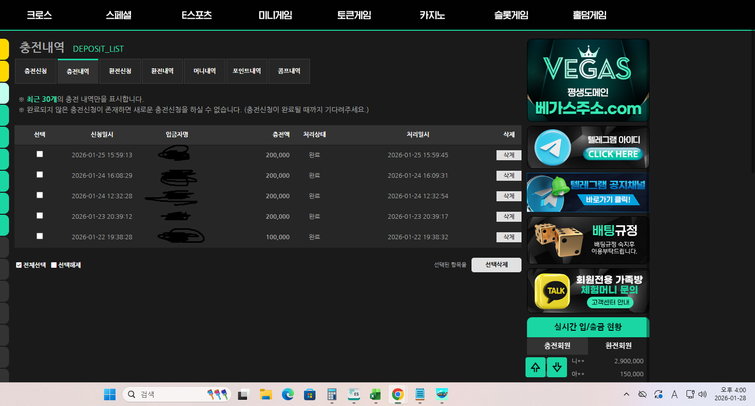The height and width of the screenshot is (406, 755).
Task: Check the box for the 2026-01-25 15:59:13 deposit
Action: coord(40,154)
